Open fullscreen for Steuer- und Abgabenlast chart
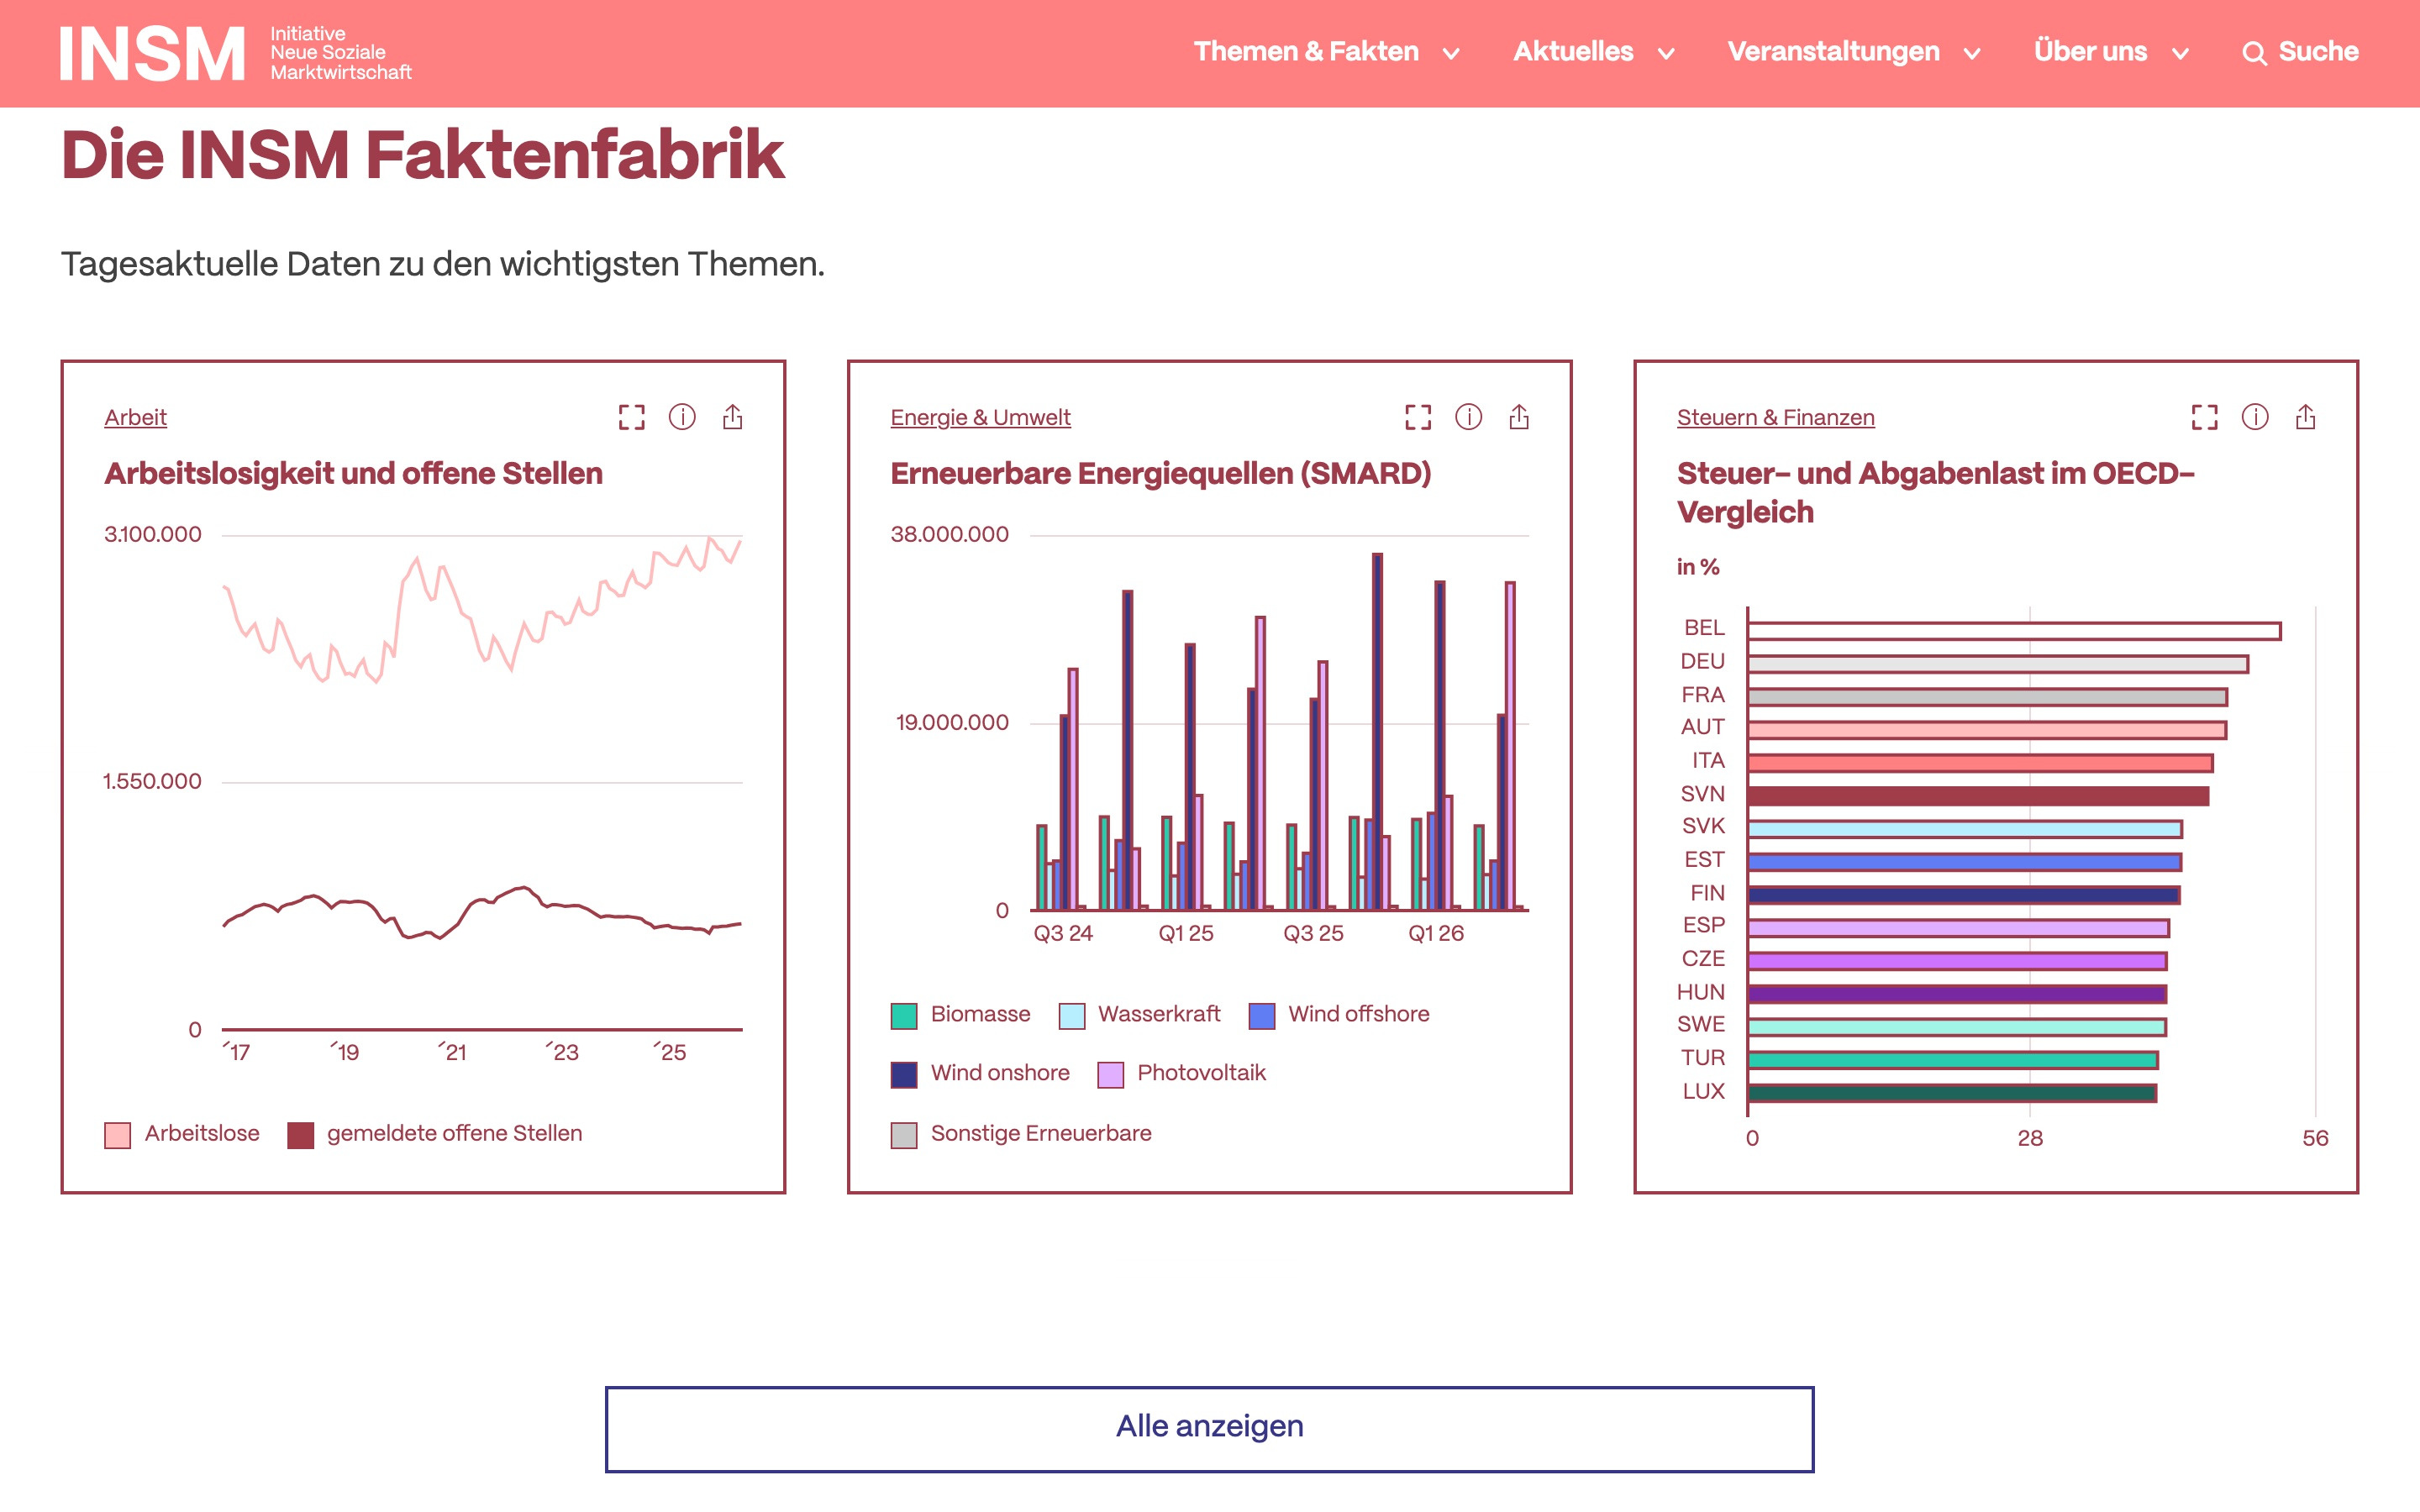Screen dimensions: 2420x1512 2205,417
